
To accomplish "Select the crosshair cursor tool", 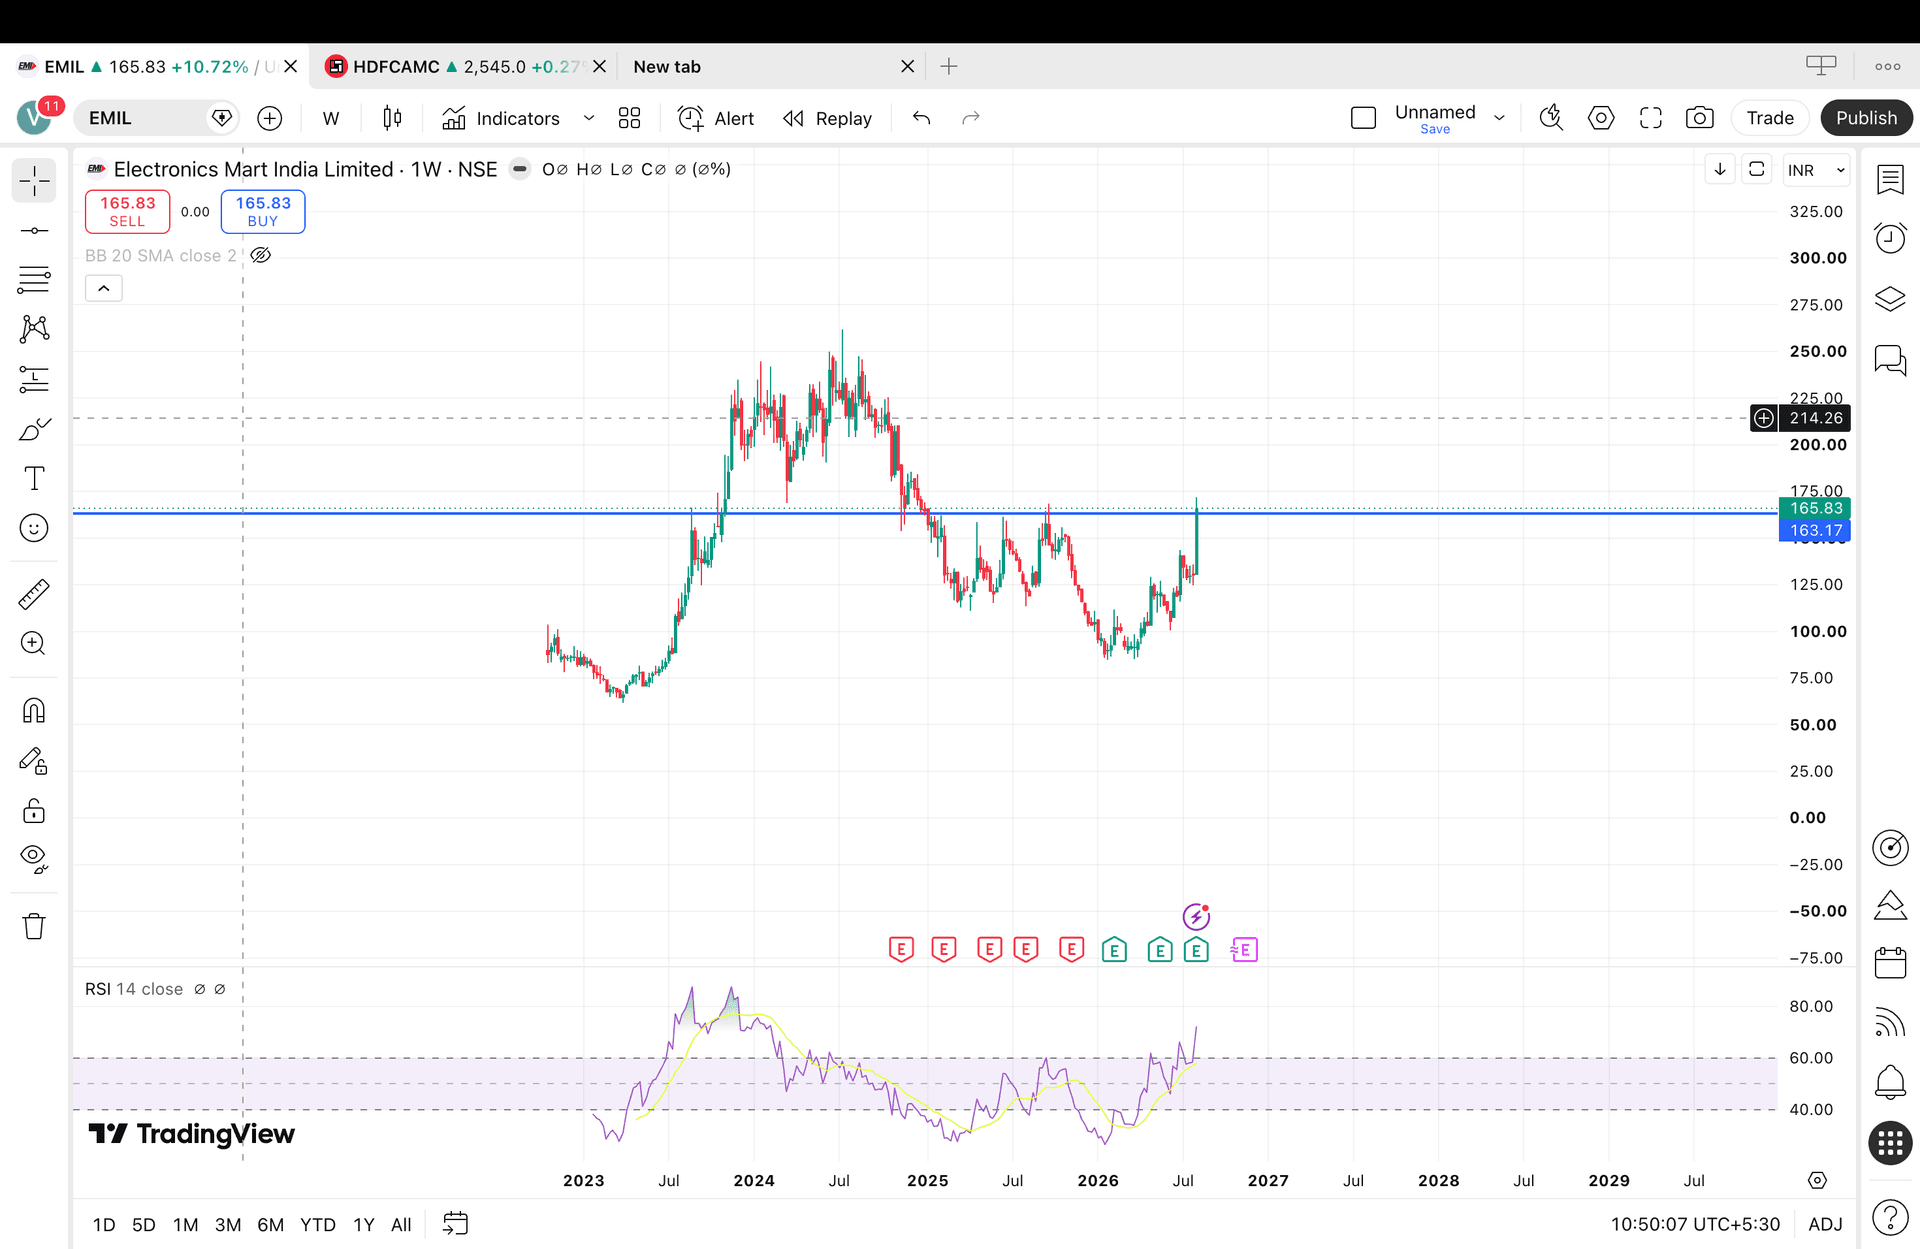I will [34, 181].
